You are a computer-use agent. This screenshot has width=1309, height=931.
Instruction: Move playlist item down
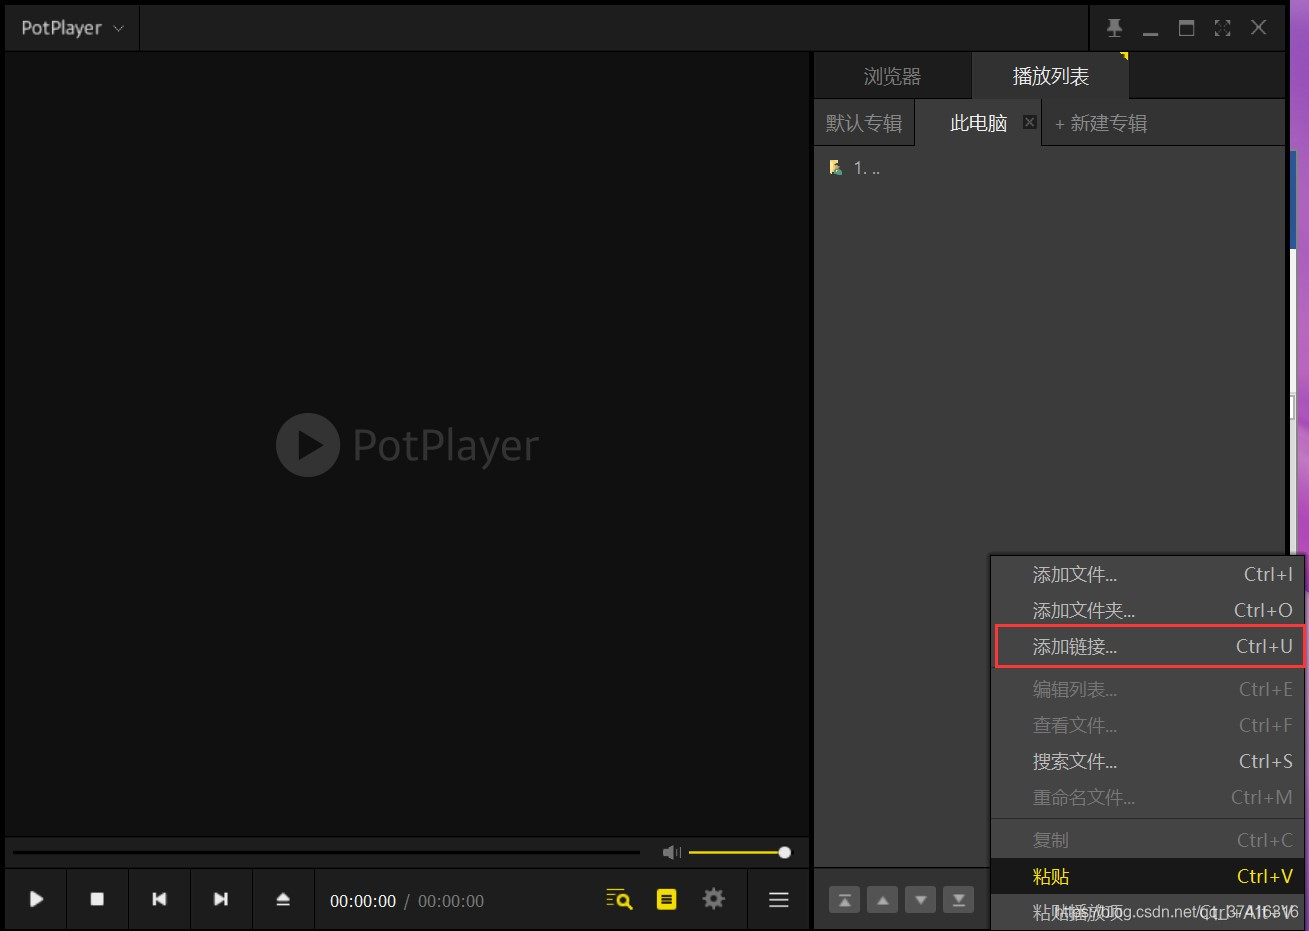pos(920,900)
